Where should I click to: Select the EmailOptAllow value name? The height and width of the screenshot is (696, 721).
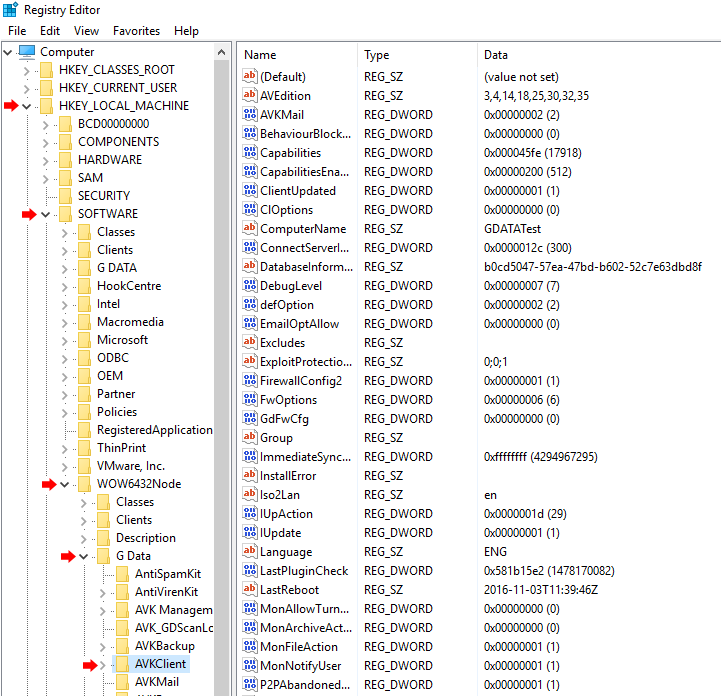coord(299,324)
